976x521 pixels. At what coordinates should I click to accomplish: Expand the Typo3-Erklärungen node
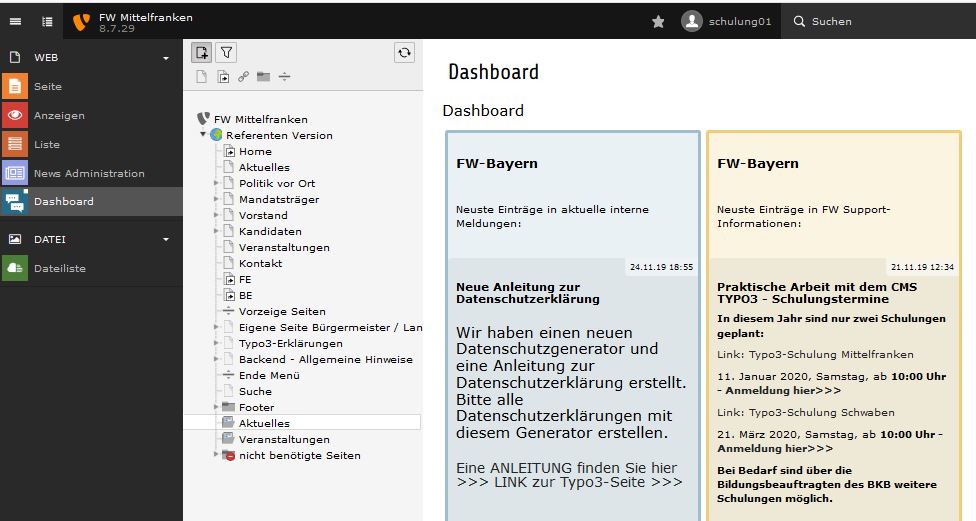(216, 343)
